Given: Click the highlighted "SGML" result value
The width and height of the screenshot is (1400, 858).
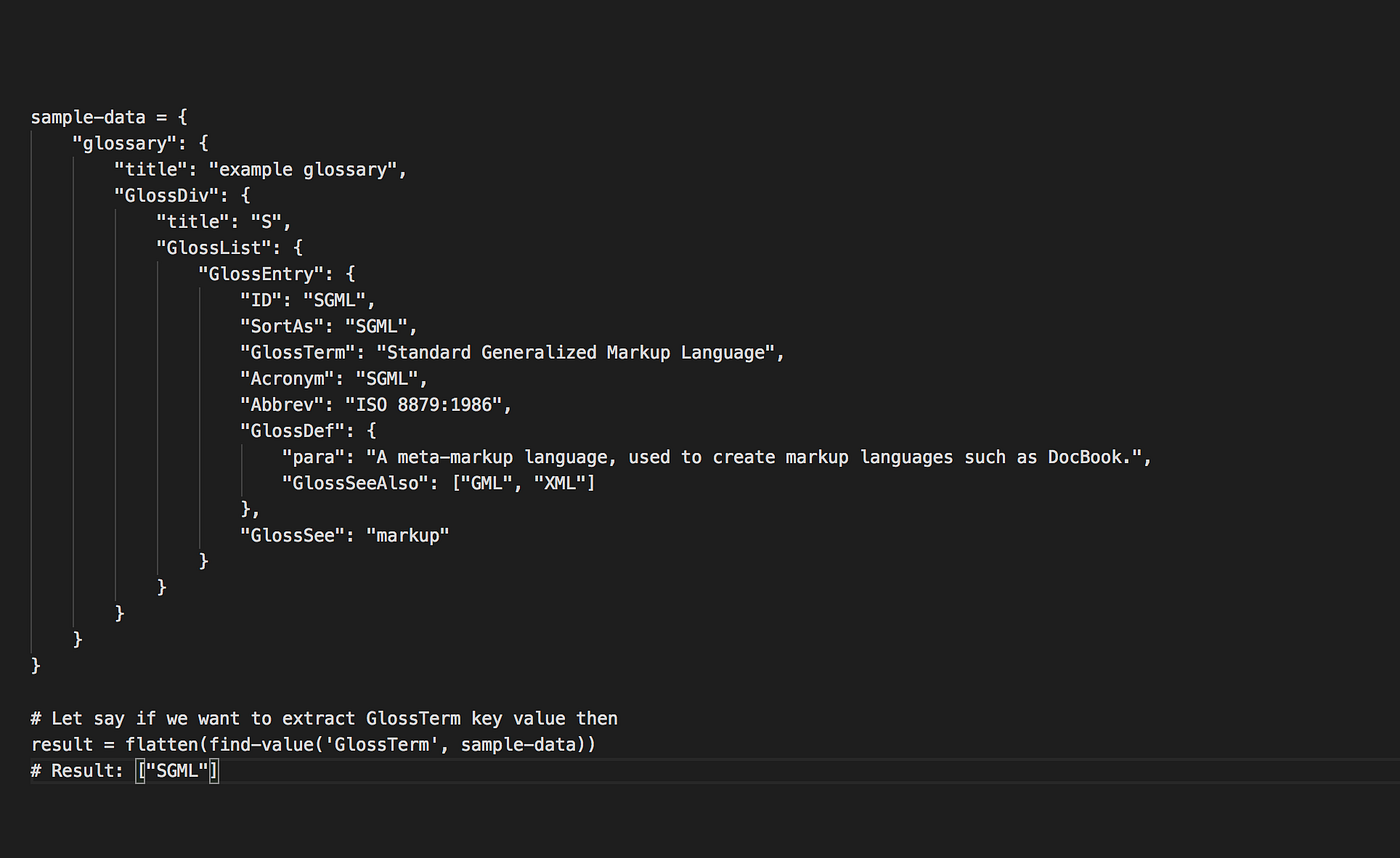Looking at the screenshot, I should tap(177, 771).
